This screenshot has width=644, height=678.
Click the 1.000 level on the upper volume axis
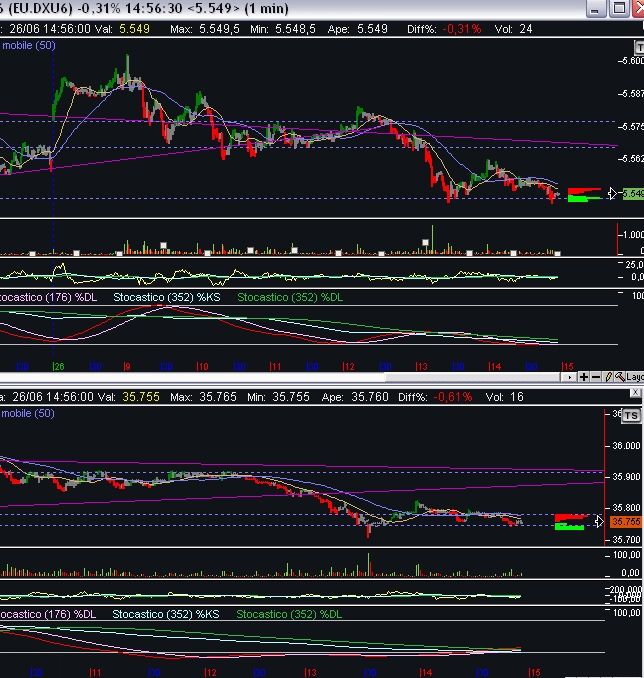(x=633, y=235)
